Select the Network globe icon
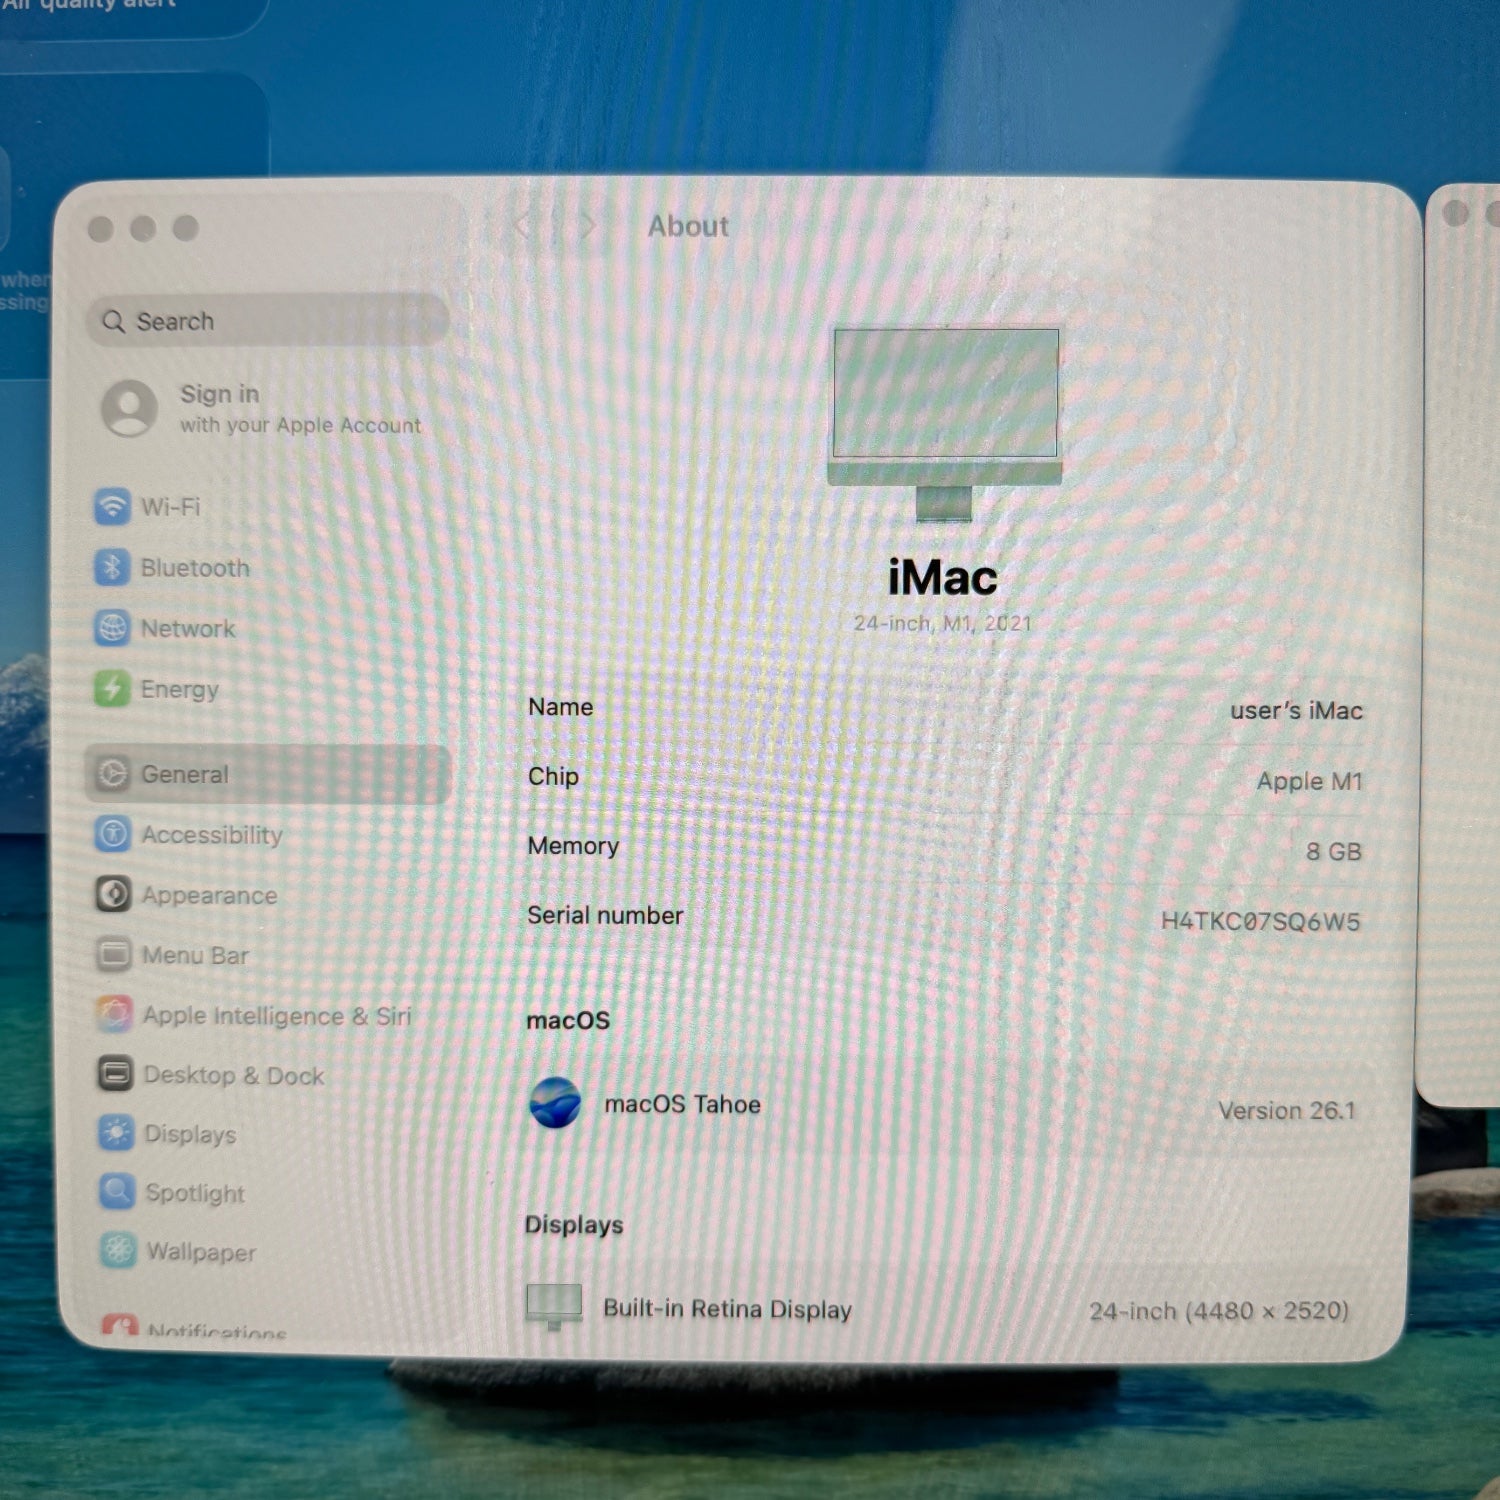This screenshot has height=1500, width=1500. 112,628
